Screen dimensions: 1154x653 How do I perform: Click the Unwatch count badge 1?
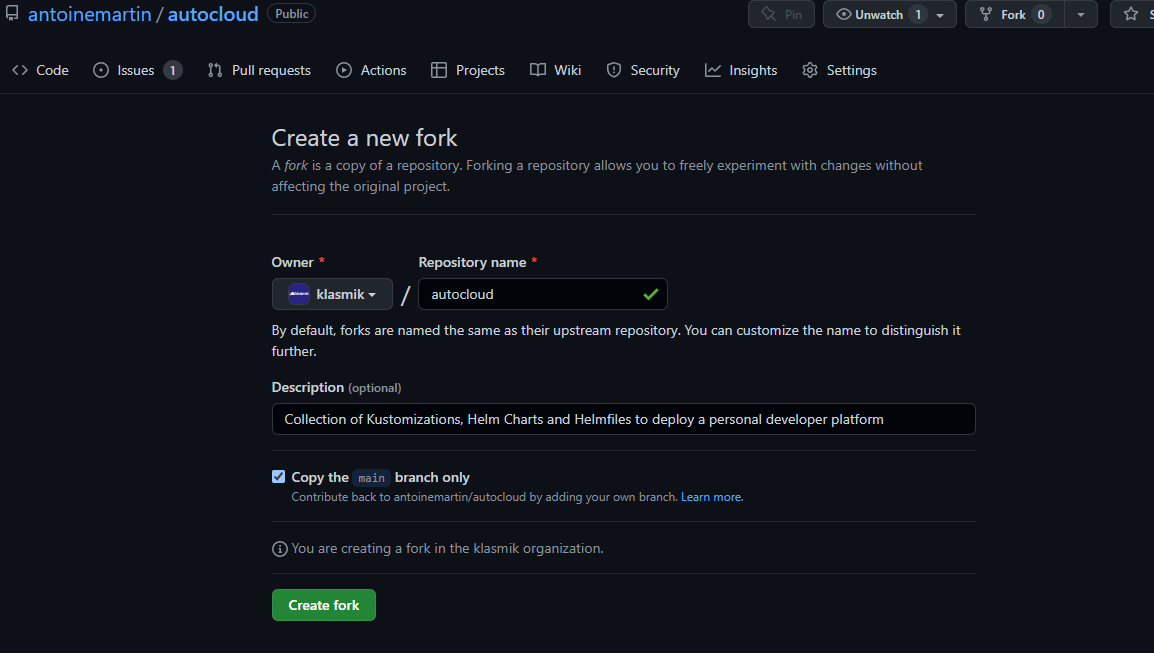[918, 14]
